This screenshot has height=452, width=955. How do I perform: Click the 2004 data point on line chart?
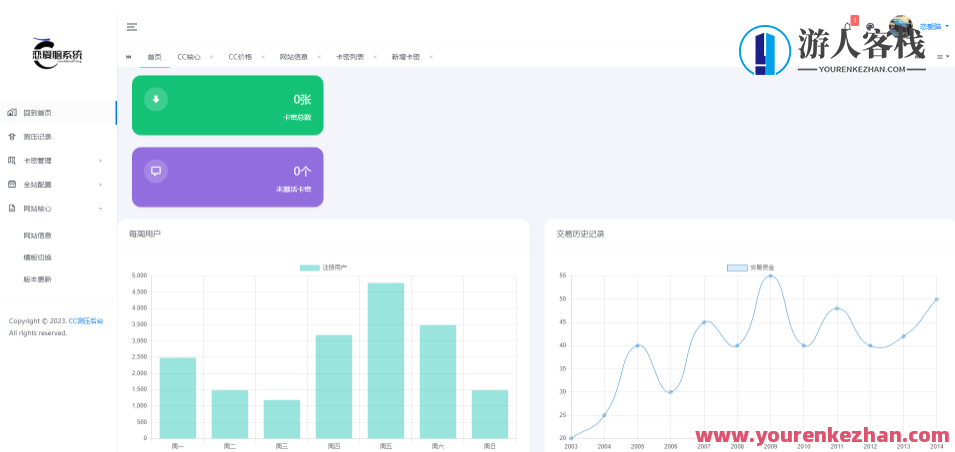point(604,415)
